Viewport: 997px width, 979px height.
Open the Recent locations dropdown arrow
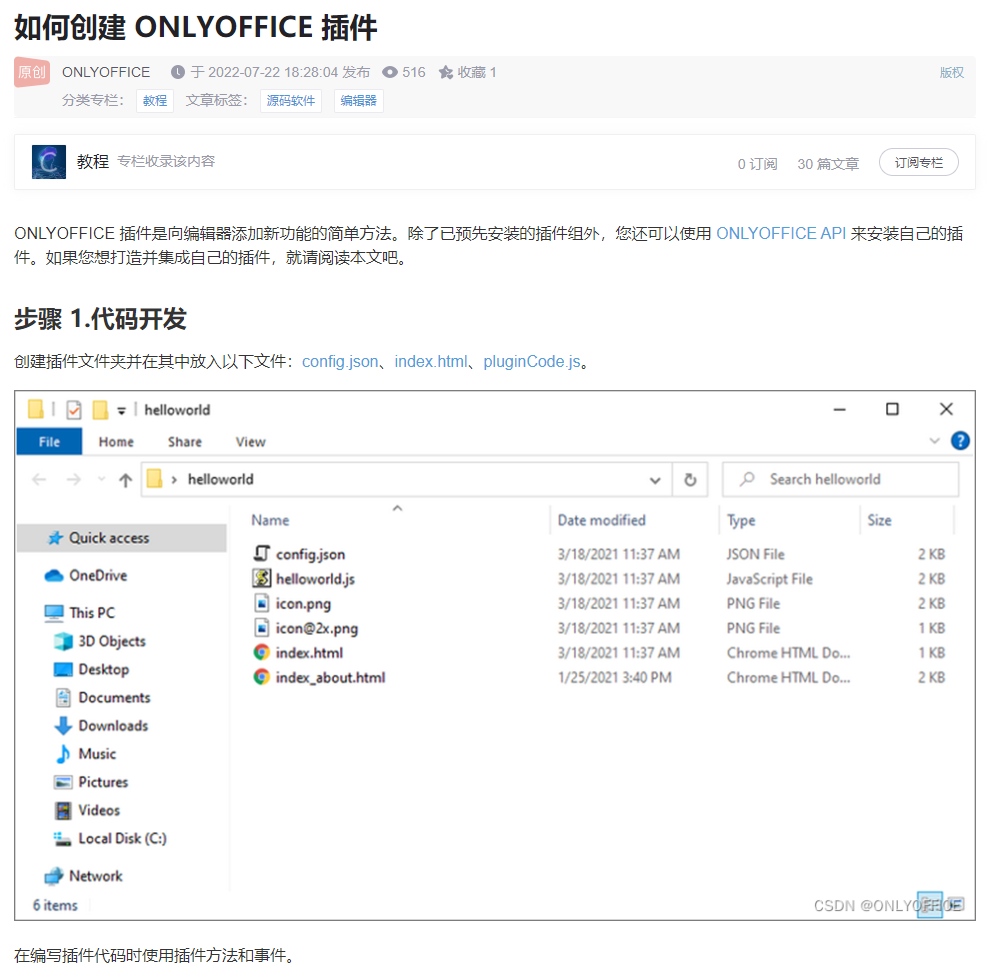101,479
